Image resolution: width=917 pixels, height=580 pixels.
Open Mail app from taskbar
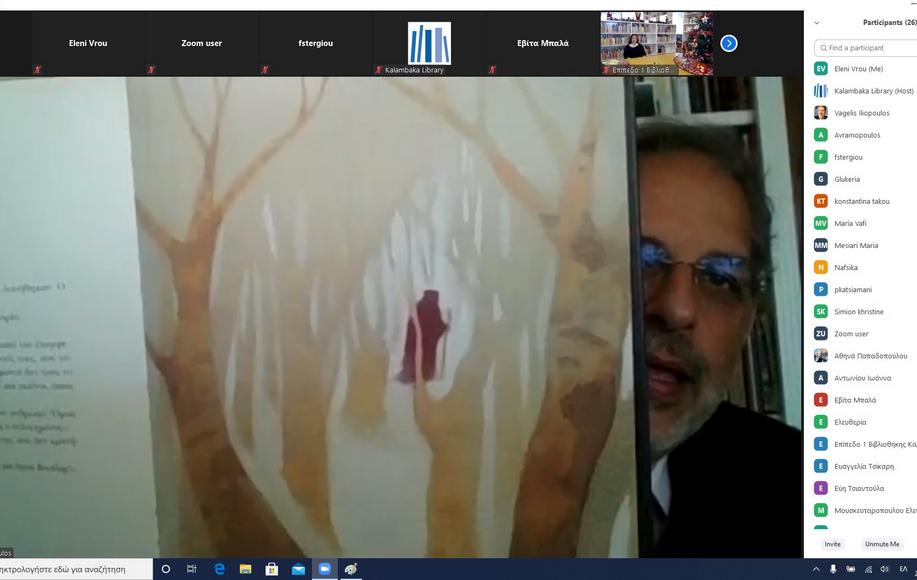(298, 569)
